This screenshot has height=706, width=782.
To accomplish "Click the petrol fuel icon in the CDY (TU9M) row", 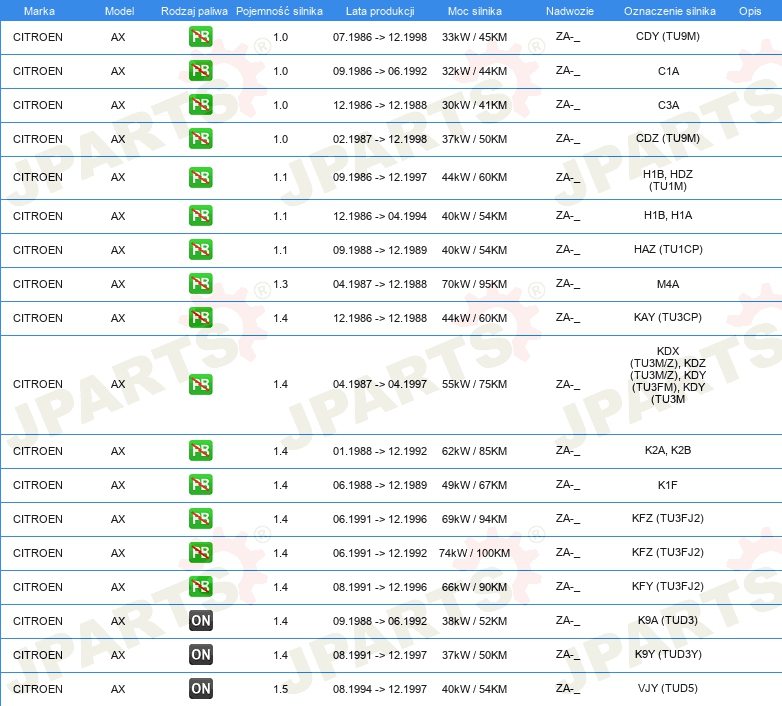I will point(200,37).
